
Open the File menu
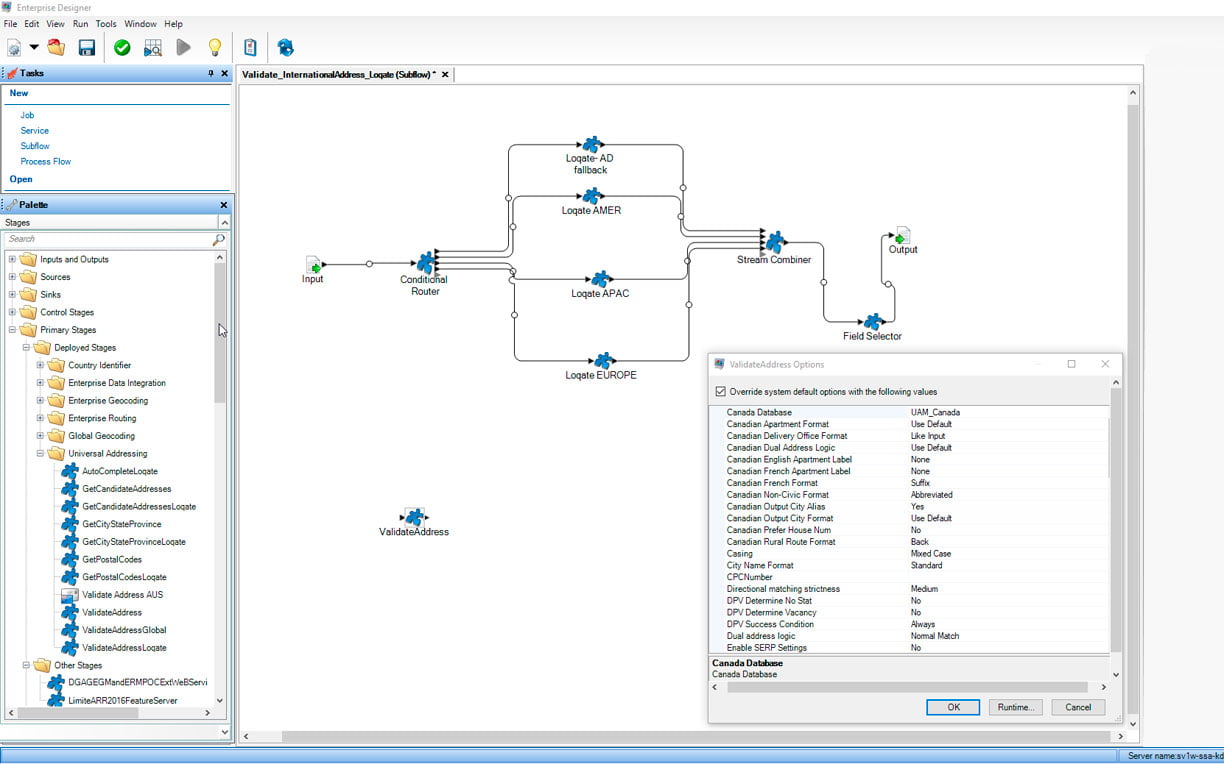(x=10, y=24)
